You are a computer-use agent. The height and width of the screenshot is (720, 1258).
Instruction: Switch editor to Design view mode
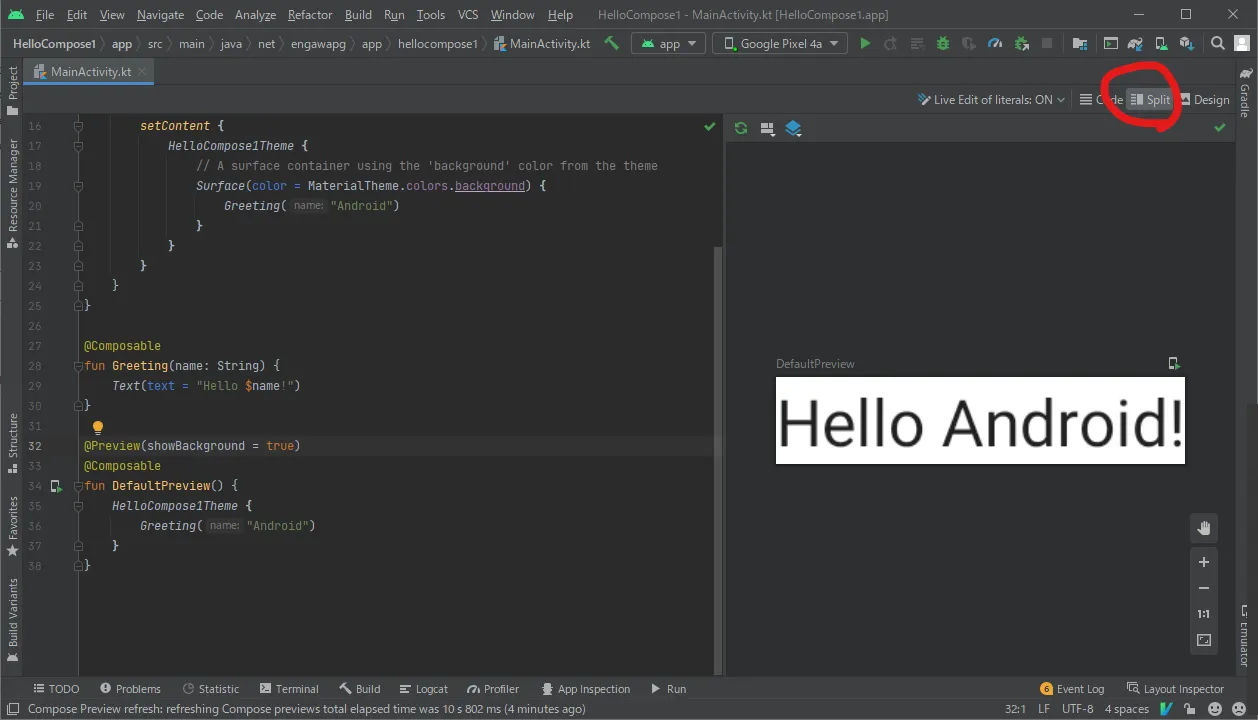pyautogui.click(x=1204, y=100)
